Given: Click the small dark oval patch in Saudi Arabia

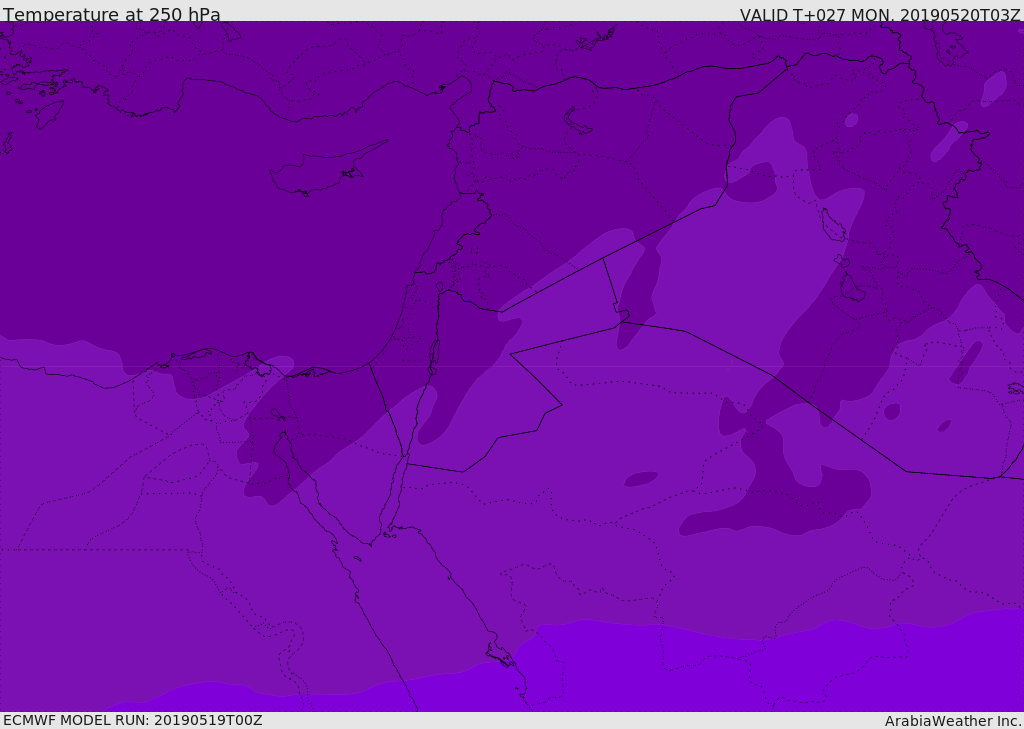Looking at the screenshot, I should [x=640, y=479].
